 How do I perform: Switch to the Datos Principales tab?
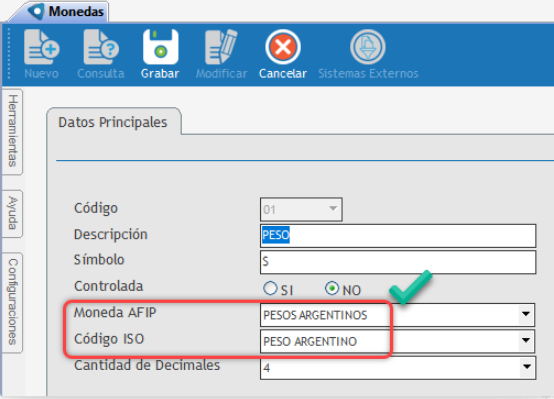113,122
